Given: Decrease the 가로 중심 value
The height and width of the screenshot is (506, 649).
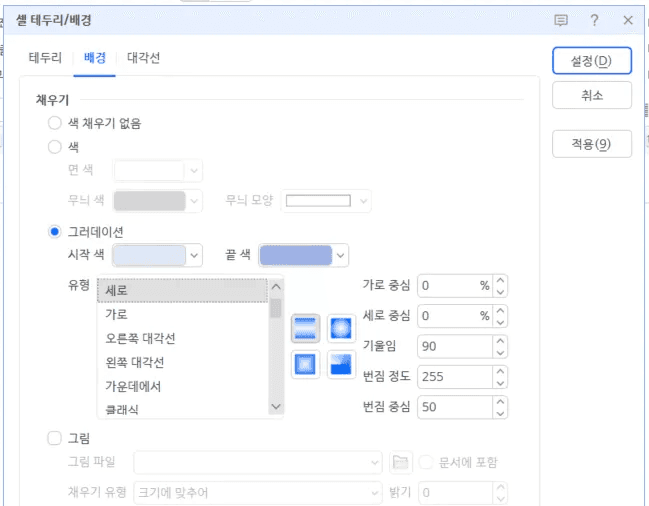Looking at the screenshot, I should 500,292.
